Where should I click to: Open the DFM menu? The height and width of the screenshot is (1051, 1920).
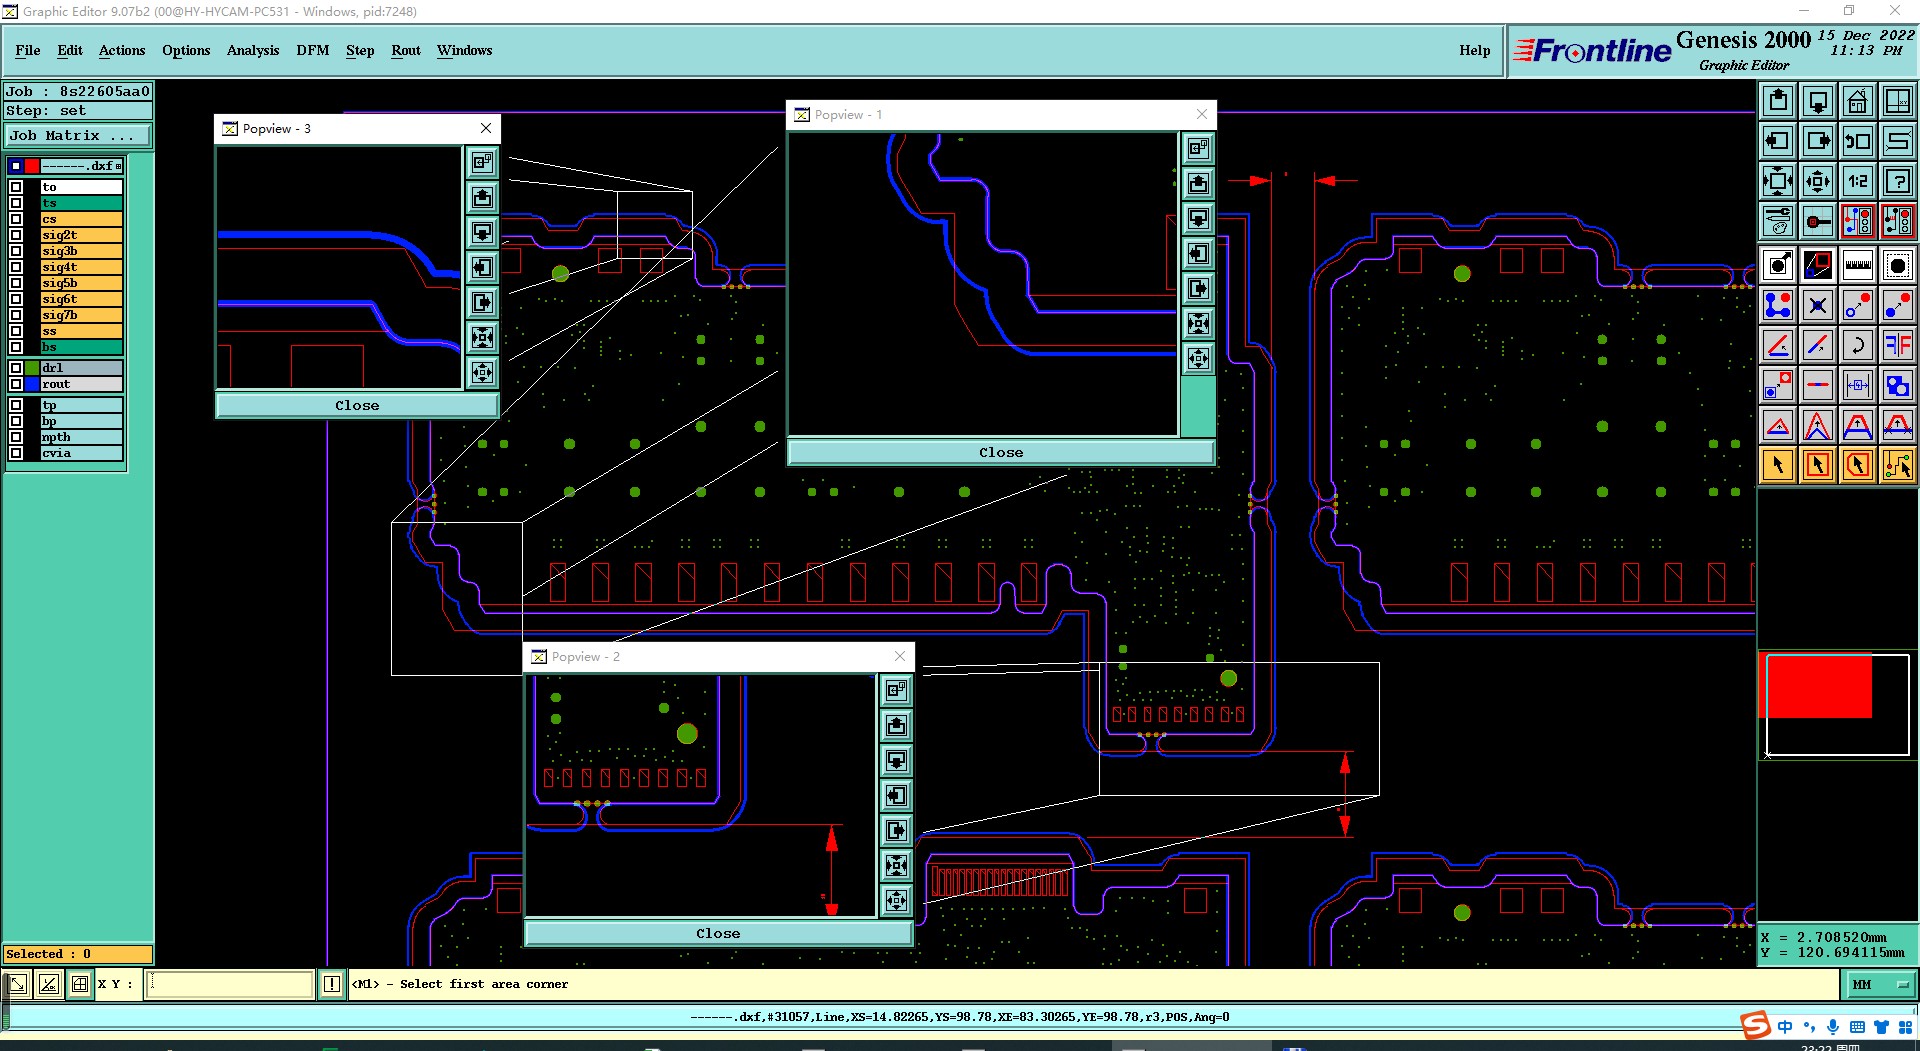[x=312, y=50]
